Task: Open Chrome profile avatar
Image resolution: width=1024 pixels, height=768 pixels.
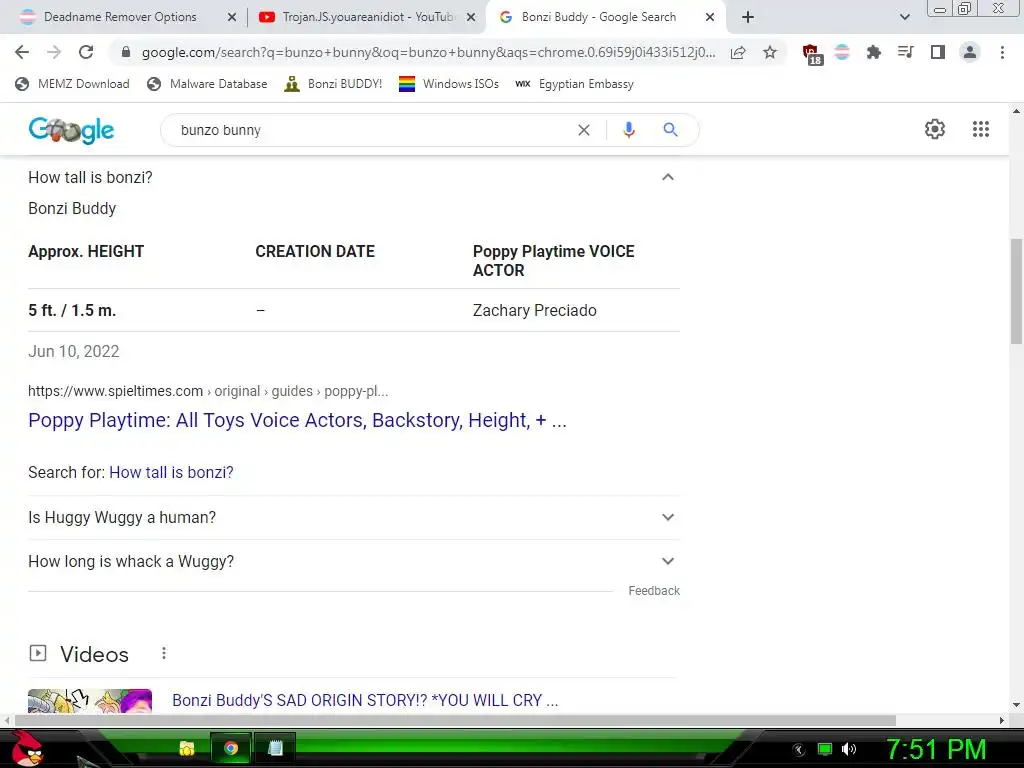Action: click(970, 52)
